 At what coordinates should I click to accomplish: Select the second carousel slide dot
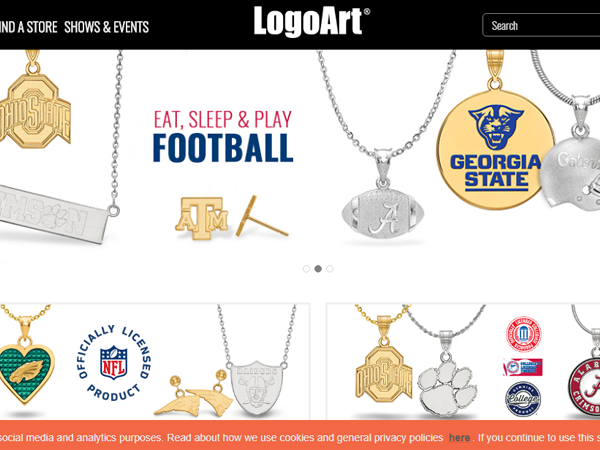click(x=318, y=269)
